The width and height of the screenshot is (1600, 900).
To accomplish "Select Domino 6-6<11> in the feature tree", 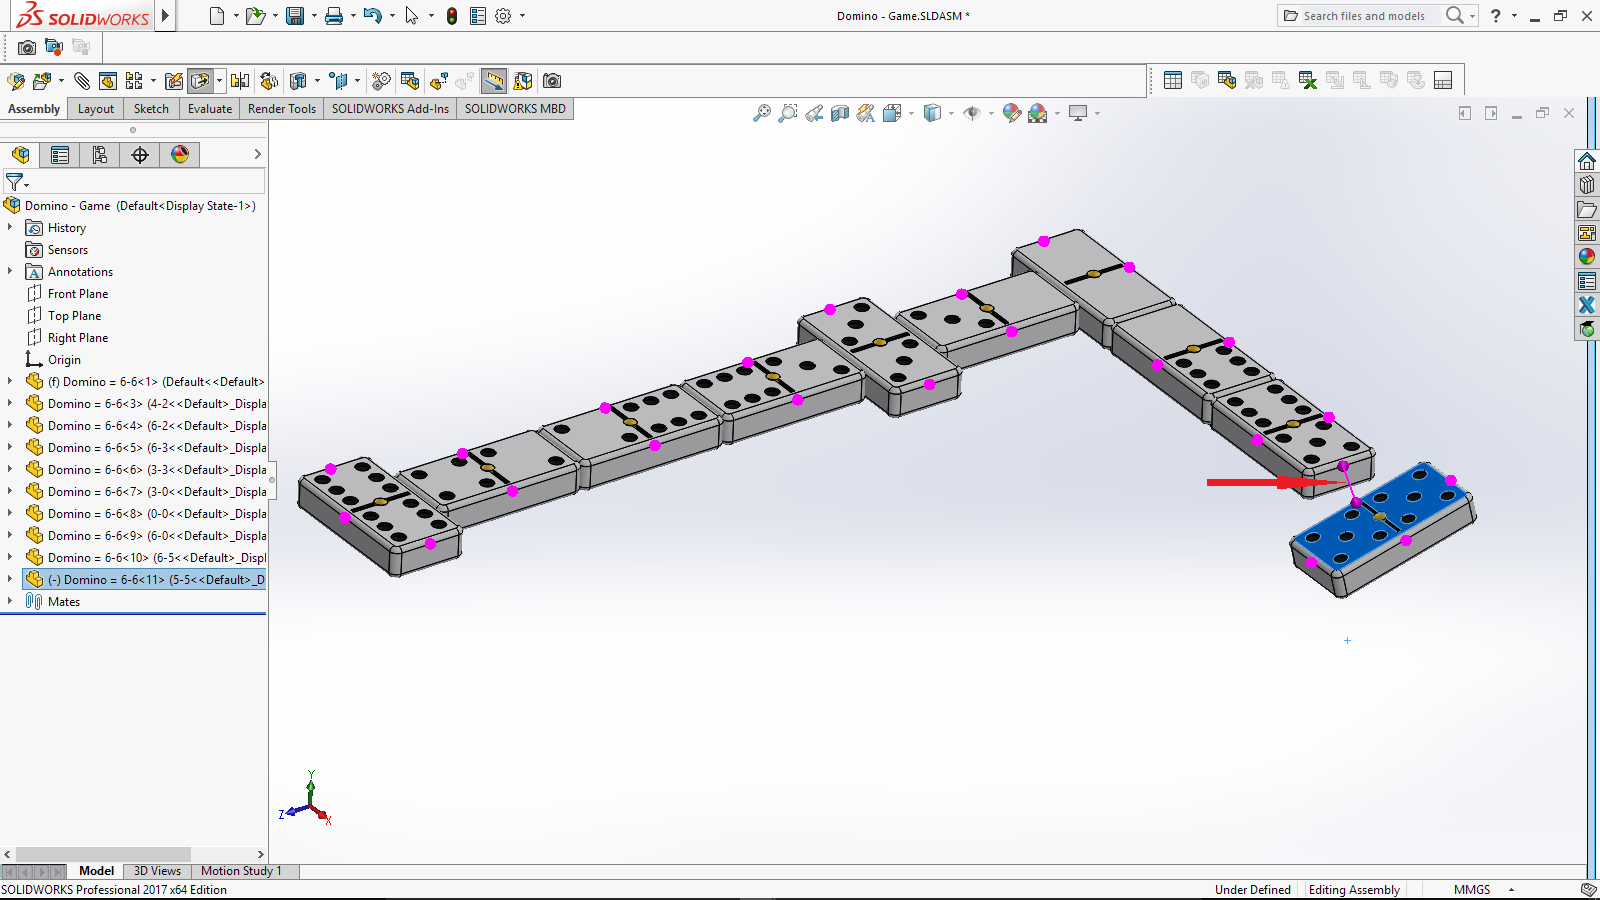I will point(155,580).
